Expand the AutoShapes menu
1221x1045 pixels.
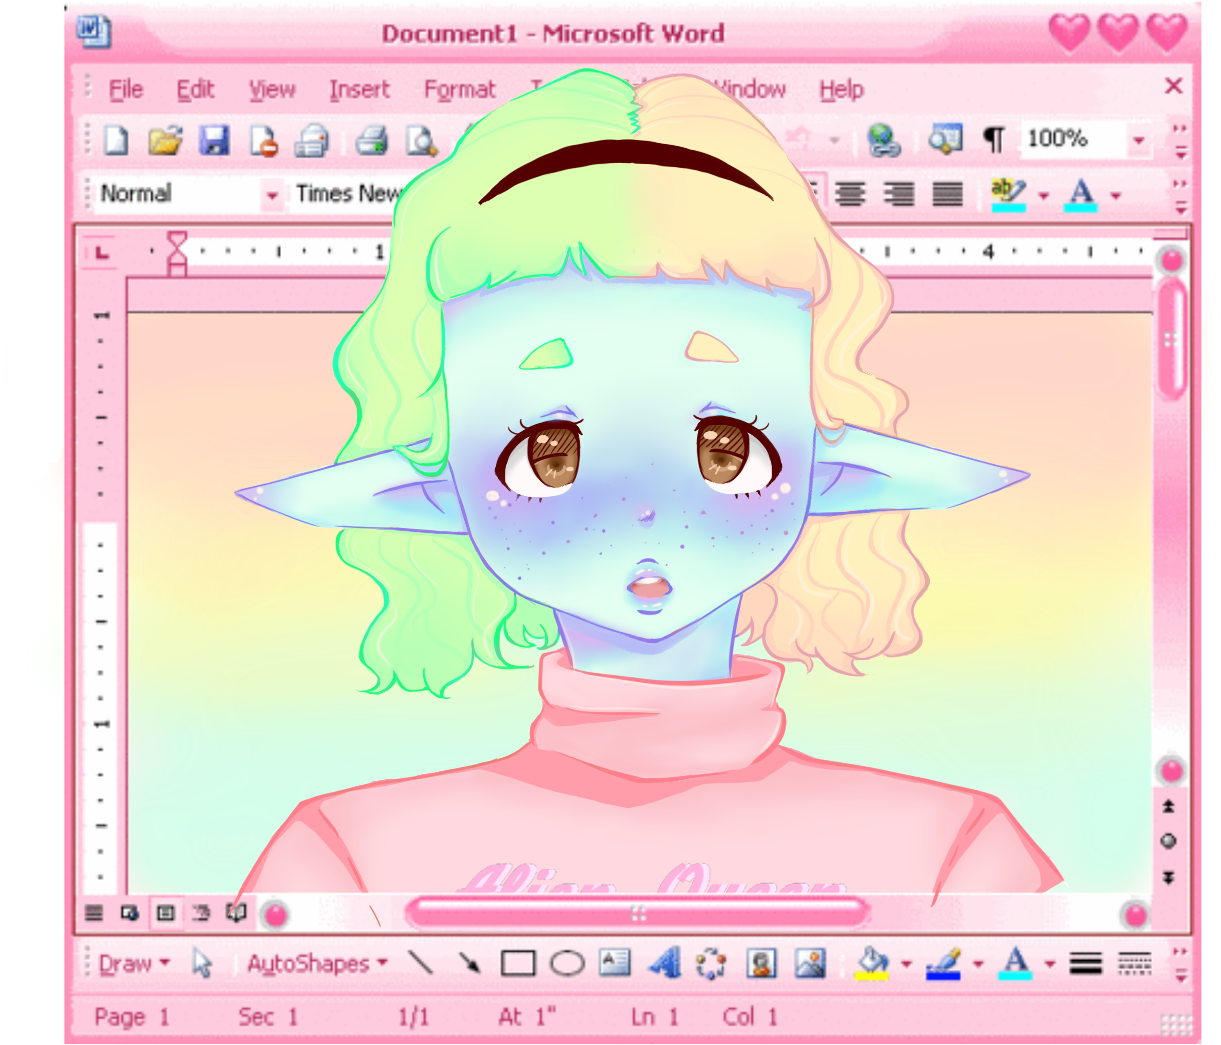[313, 963]
